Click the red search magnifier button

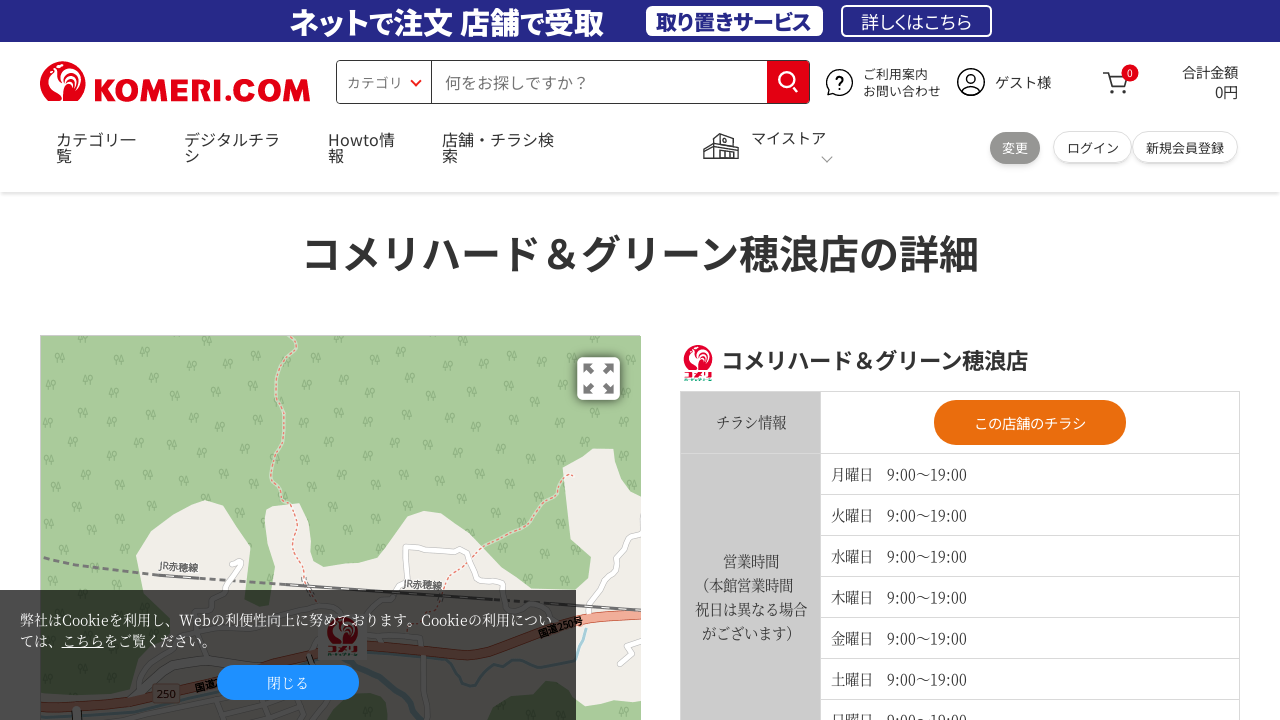(788, 82)
